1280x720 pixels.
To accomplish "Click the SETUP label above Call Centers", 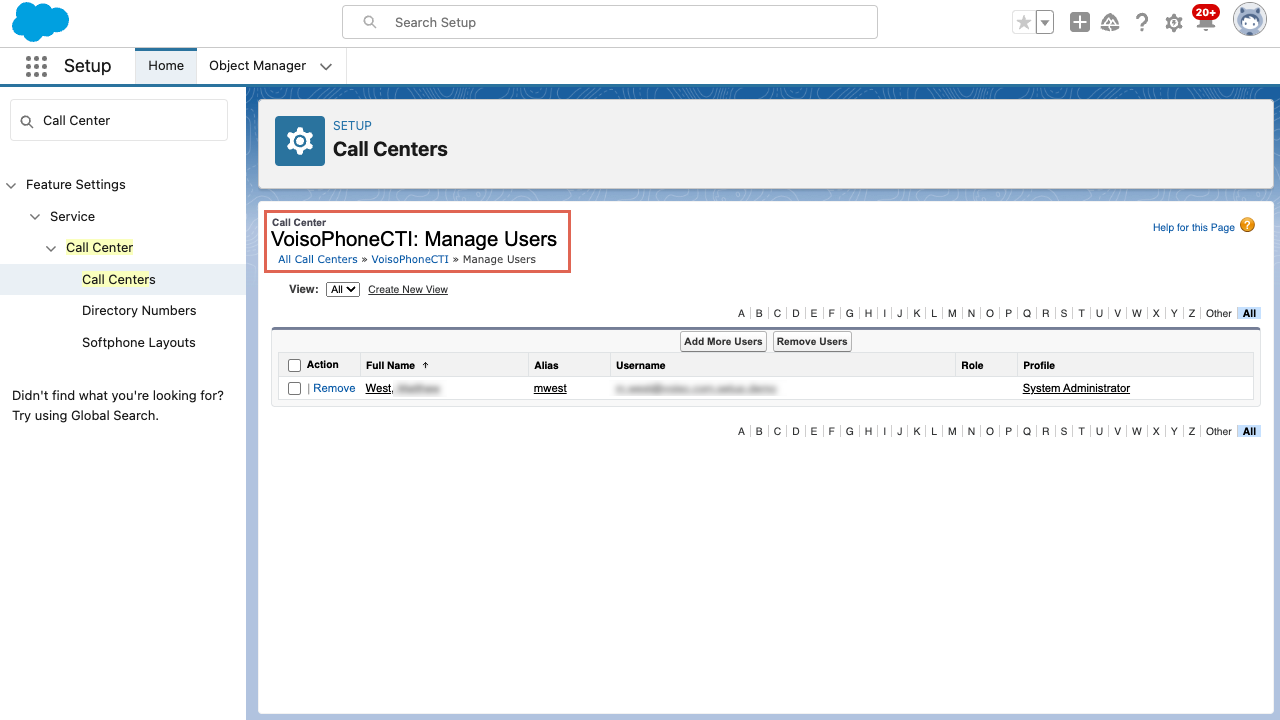I will [x=352, y=126].
